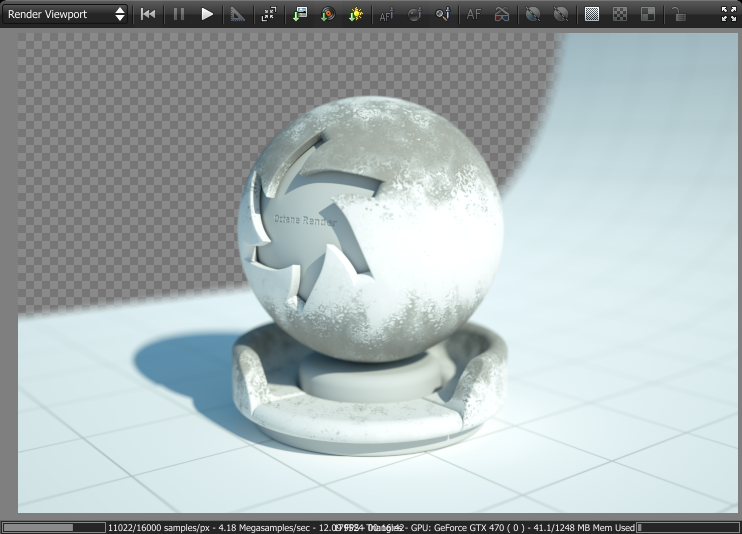Click the disc icon with green arrow
This screenshot has height=534, width=742.
pyautogui.click(x=327, y=14)
